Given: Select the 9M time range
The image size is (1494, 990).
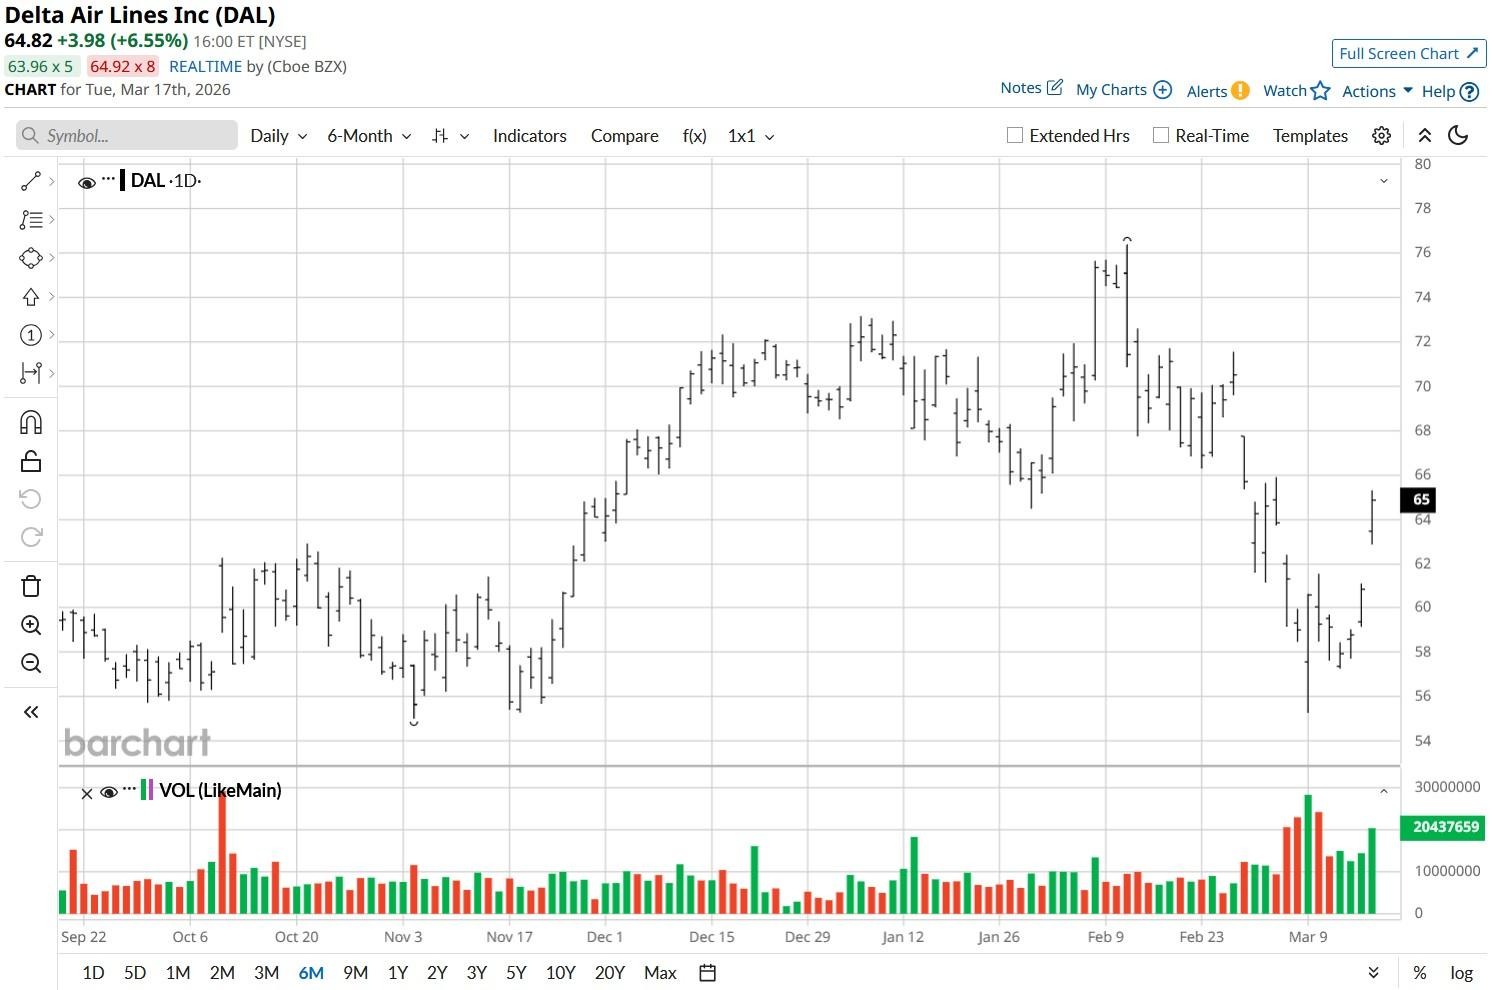Looking at the screenshot, I should pyautogui.click(x=355, y=973).
